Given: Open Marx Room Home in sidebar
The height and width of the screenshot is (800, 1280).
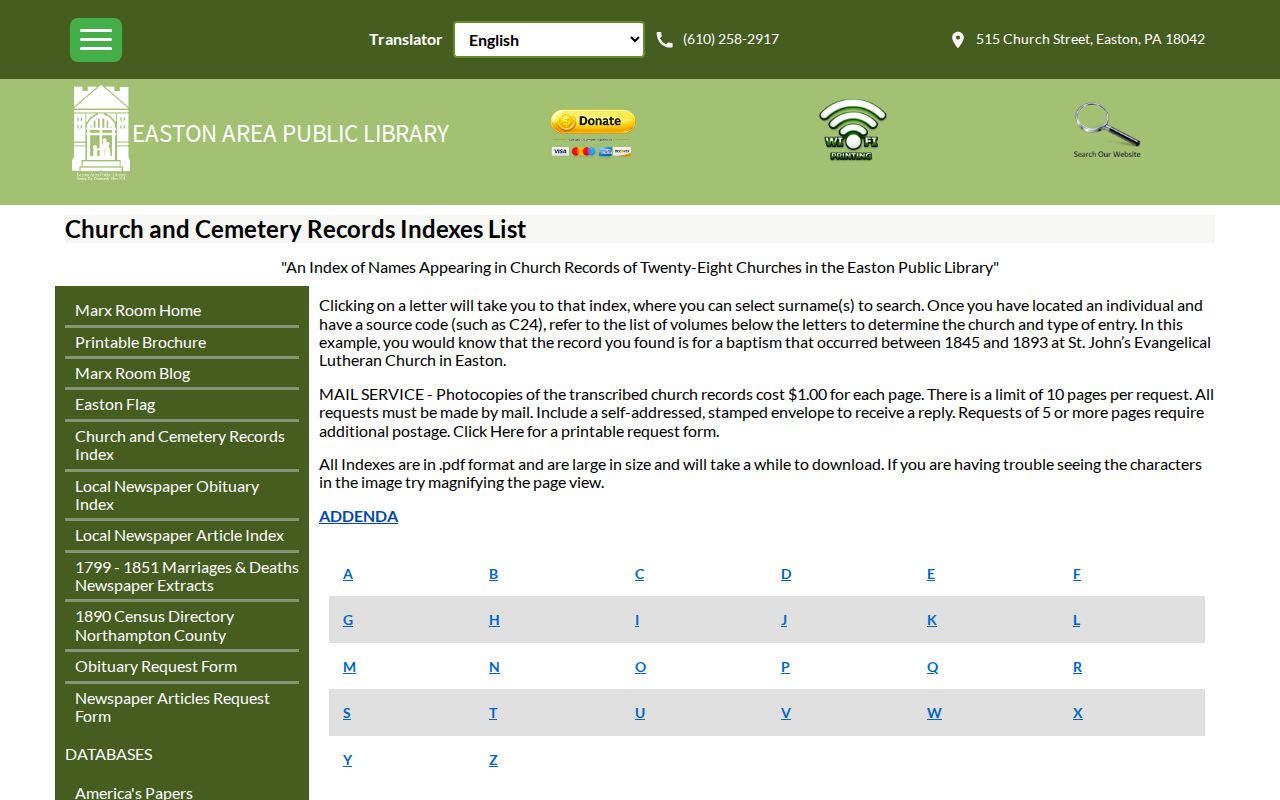Looking at the screenshot, I should click(138, 311).
